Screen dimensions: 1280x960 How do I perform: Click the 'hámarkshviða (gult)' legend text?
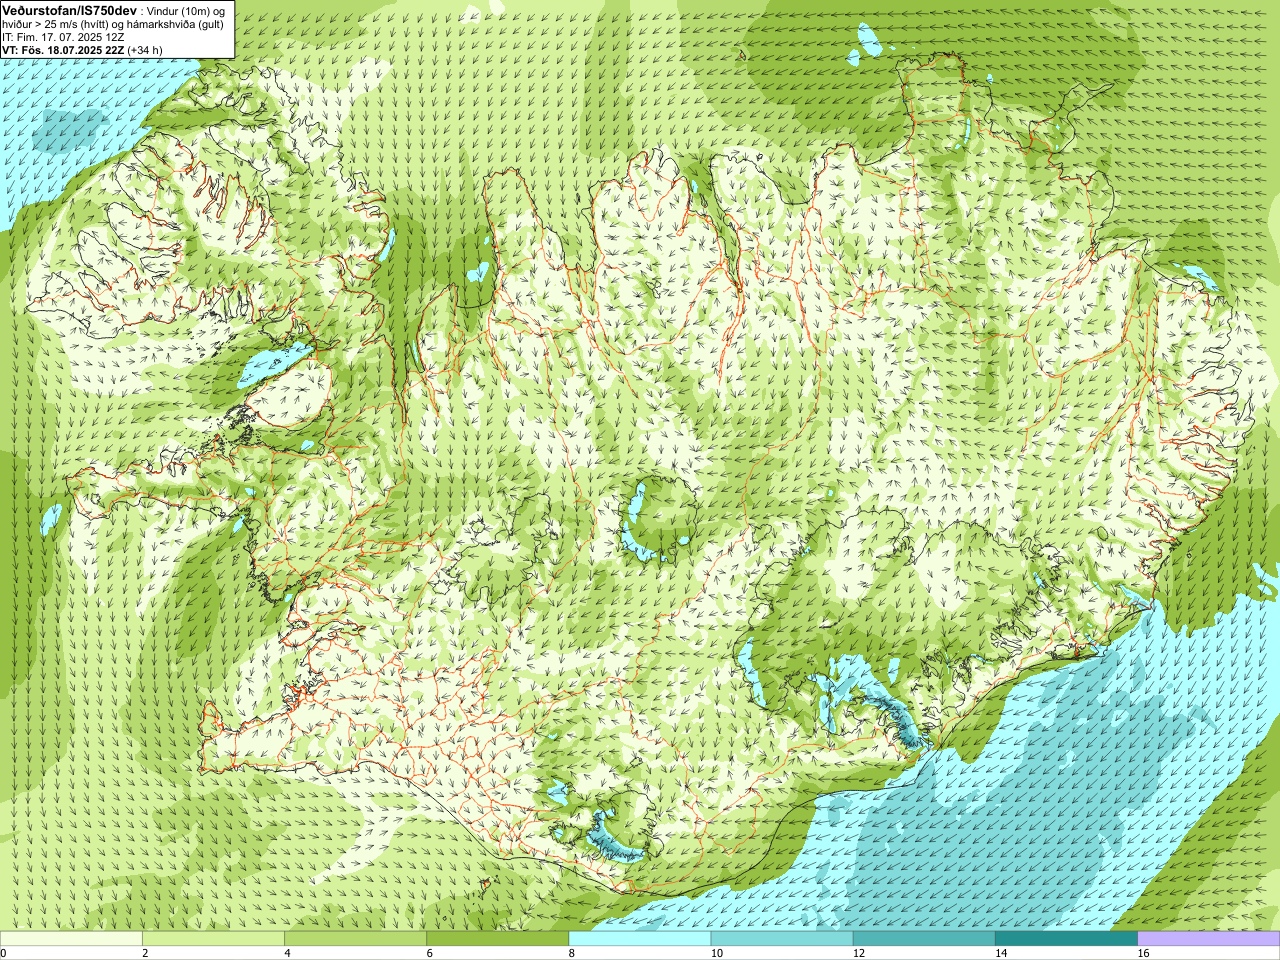[176, 24]
